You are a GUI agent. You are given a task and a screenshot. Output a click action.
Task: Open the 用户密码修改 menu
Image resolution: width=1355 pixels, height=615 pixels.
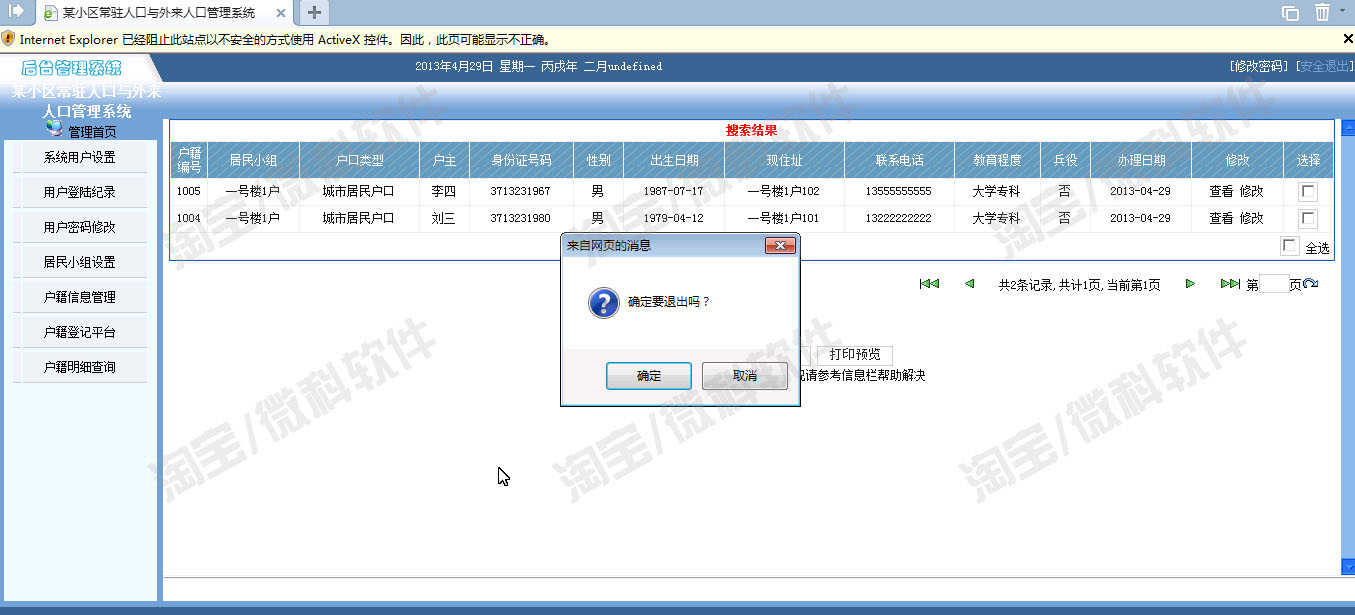[79, 227]
